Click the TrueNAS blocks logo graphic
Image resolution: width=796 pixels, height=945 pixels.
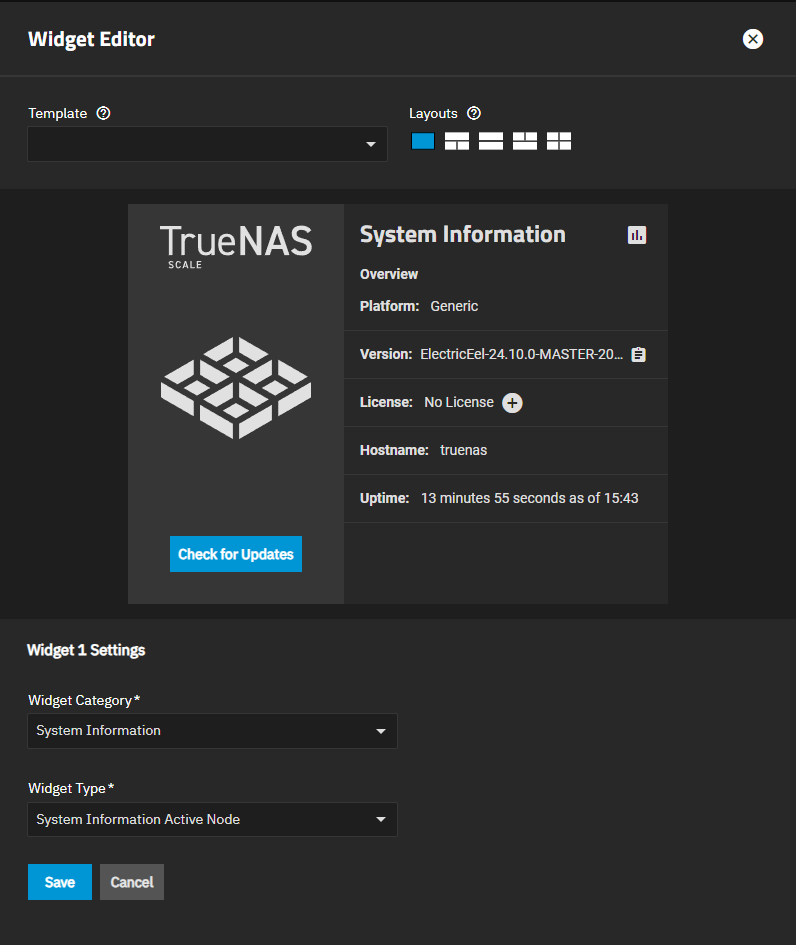click(236, 388)
